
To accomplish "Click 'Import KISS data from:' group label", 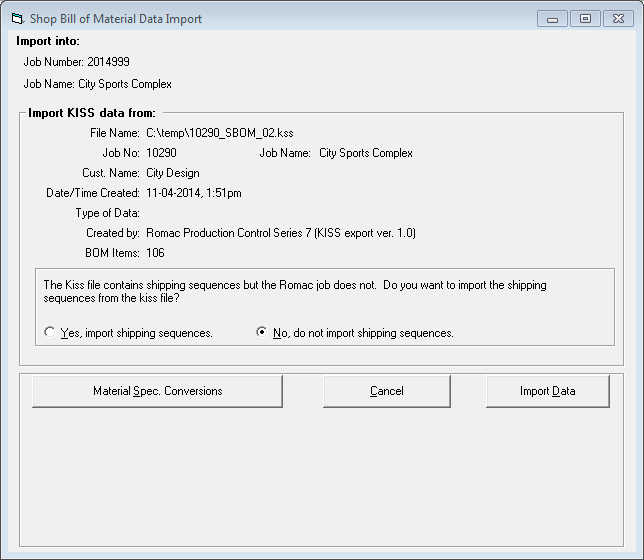I will coord(92,113).
